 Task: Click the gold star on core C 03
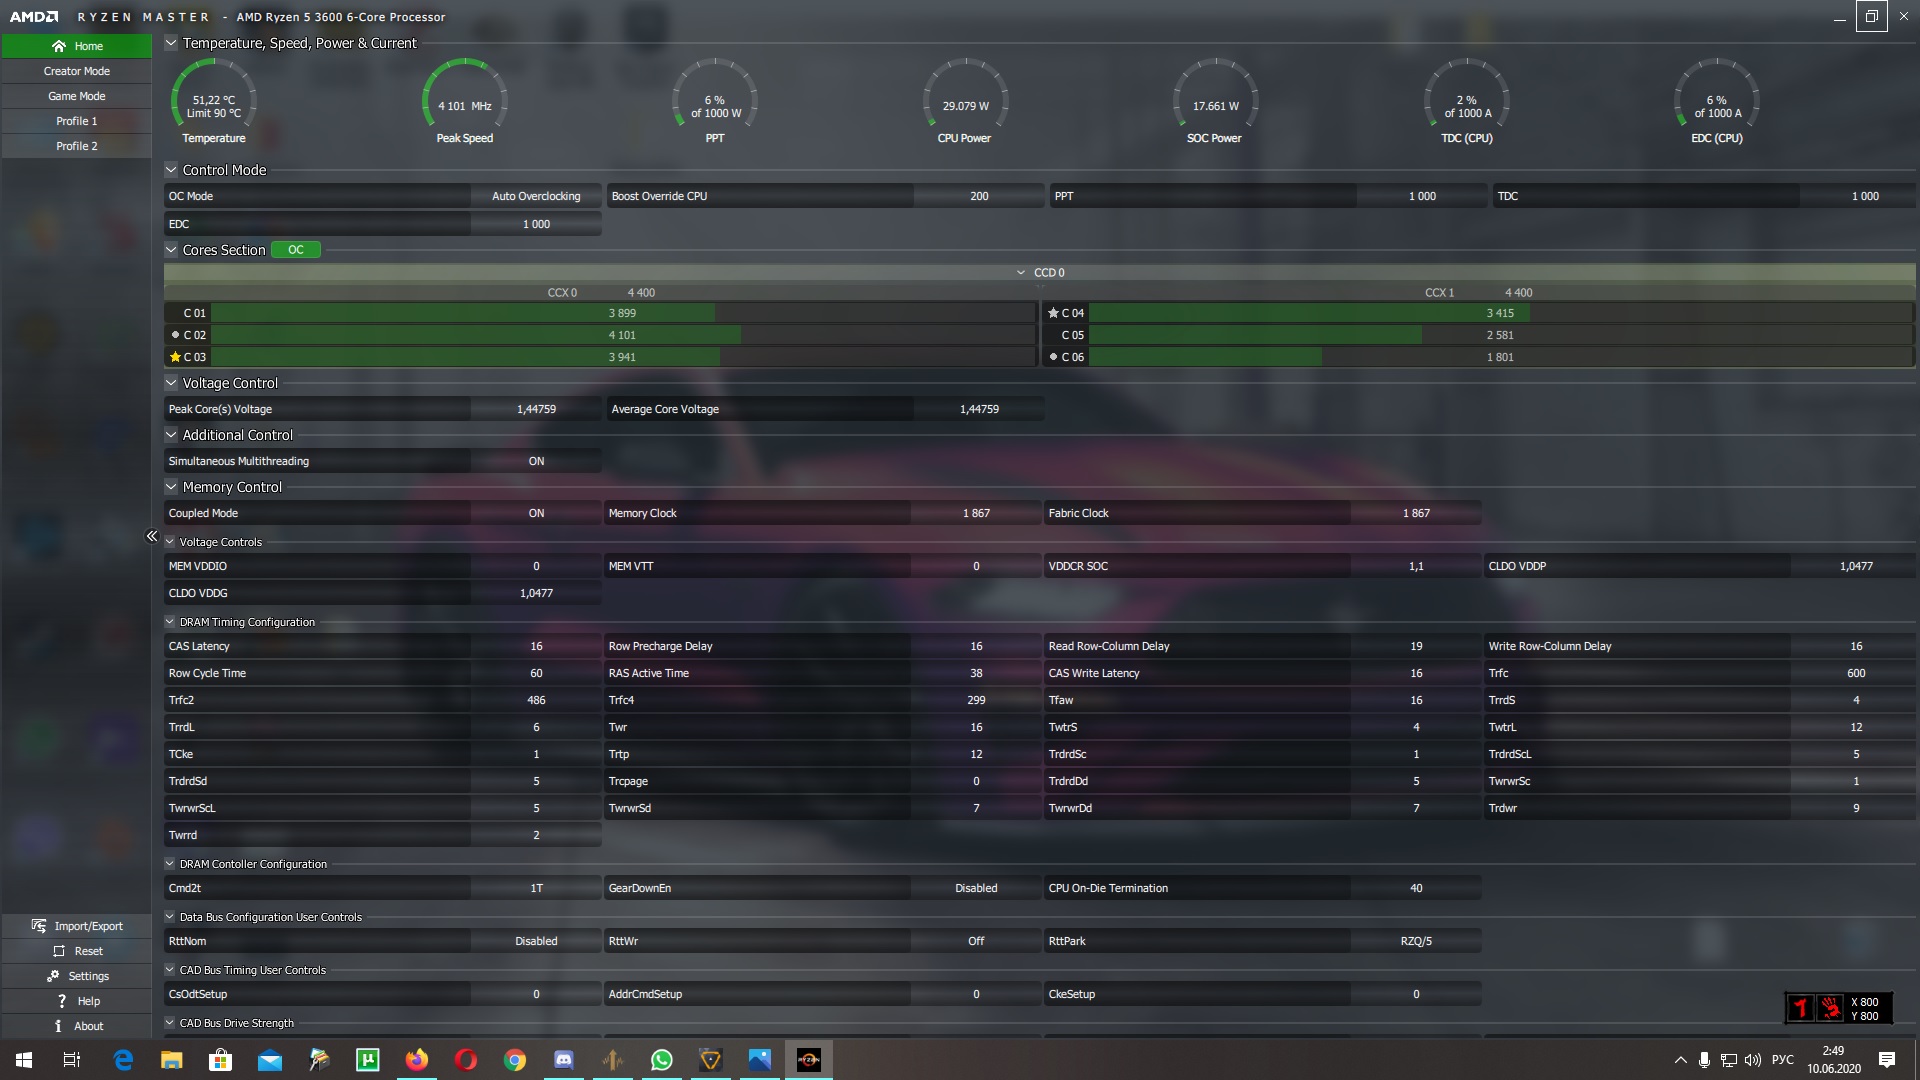(x=175, y=357)
